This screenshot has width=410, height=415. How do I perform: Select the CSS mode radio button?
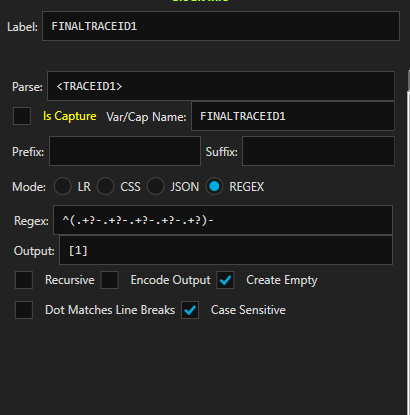[105, 186]
